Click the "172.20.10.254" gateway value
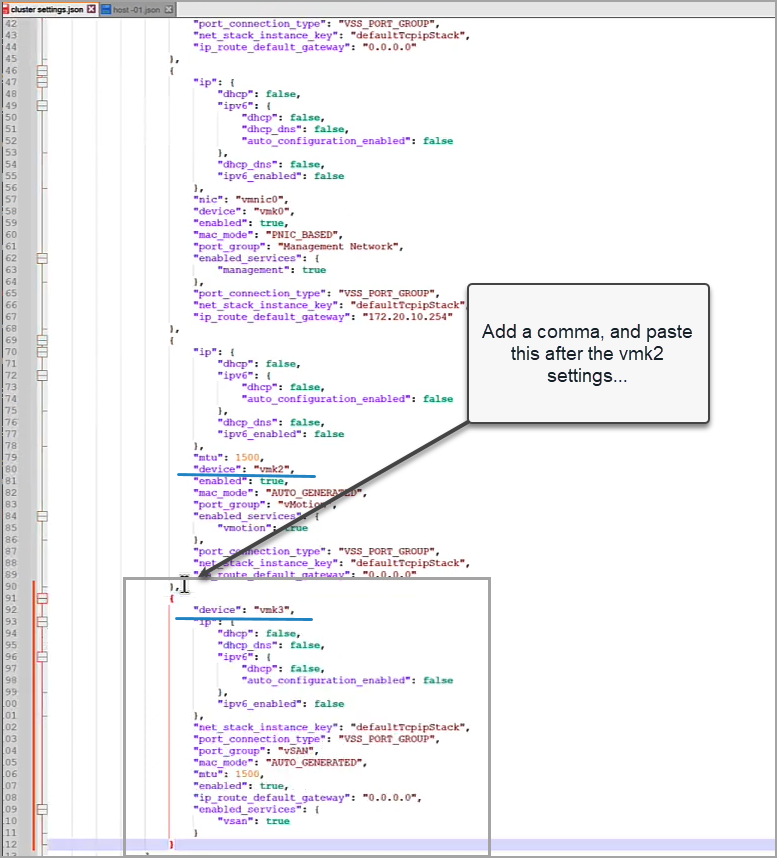Screen dimensions: 777x858 click(x=408, y=317)
